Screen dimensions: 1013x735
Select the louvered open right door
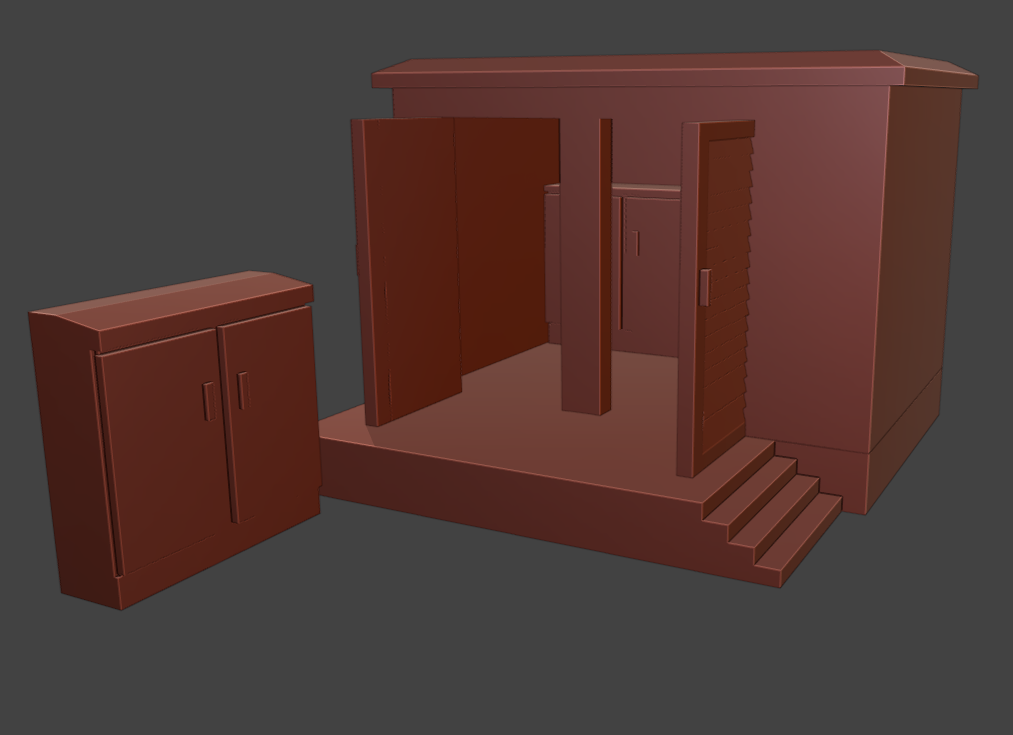[716, 297]
